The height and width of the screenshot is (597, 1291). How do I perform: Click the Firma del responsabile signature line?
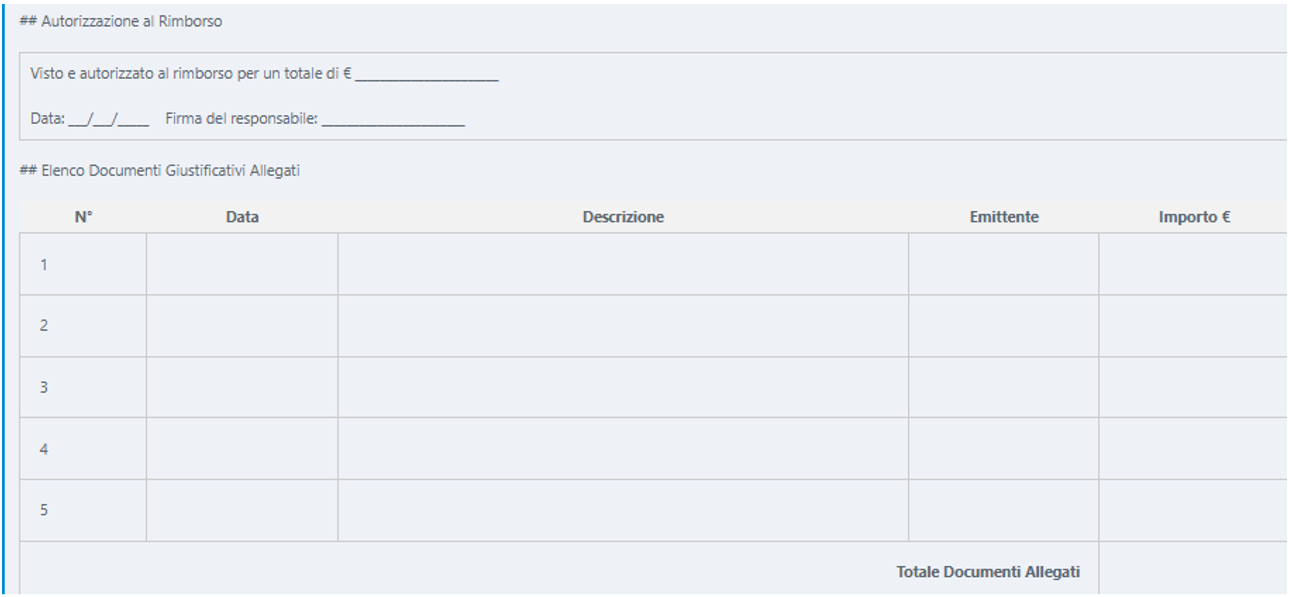[393, 120]
